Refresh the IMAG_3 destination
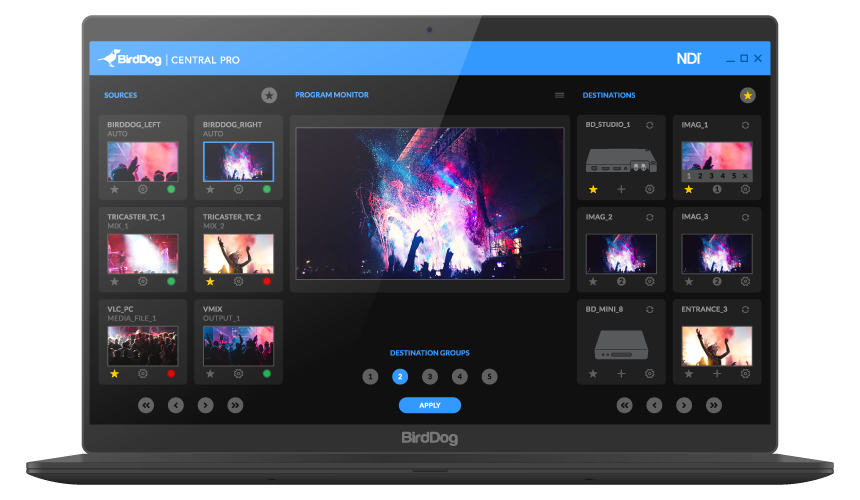Screen dimensions: 860x500 coord(746,217)
